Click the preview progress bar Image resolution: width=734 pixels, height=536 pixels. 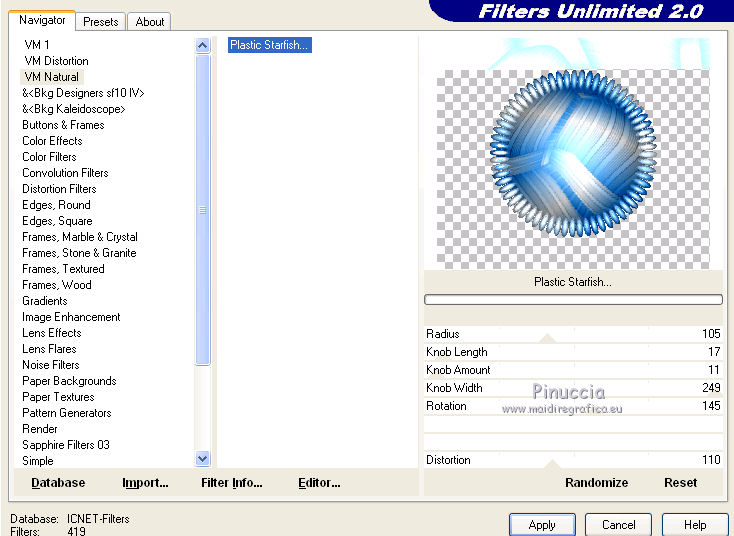[x=573, y=299]
